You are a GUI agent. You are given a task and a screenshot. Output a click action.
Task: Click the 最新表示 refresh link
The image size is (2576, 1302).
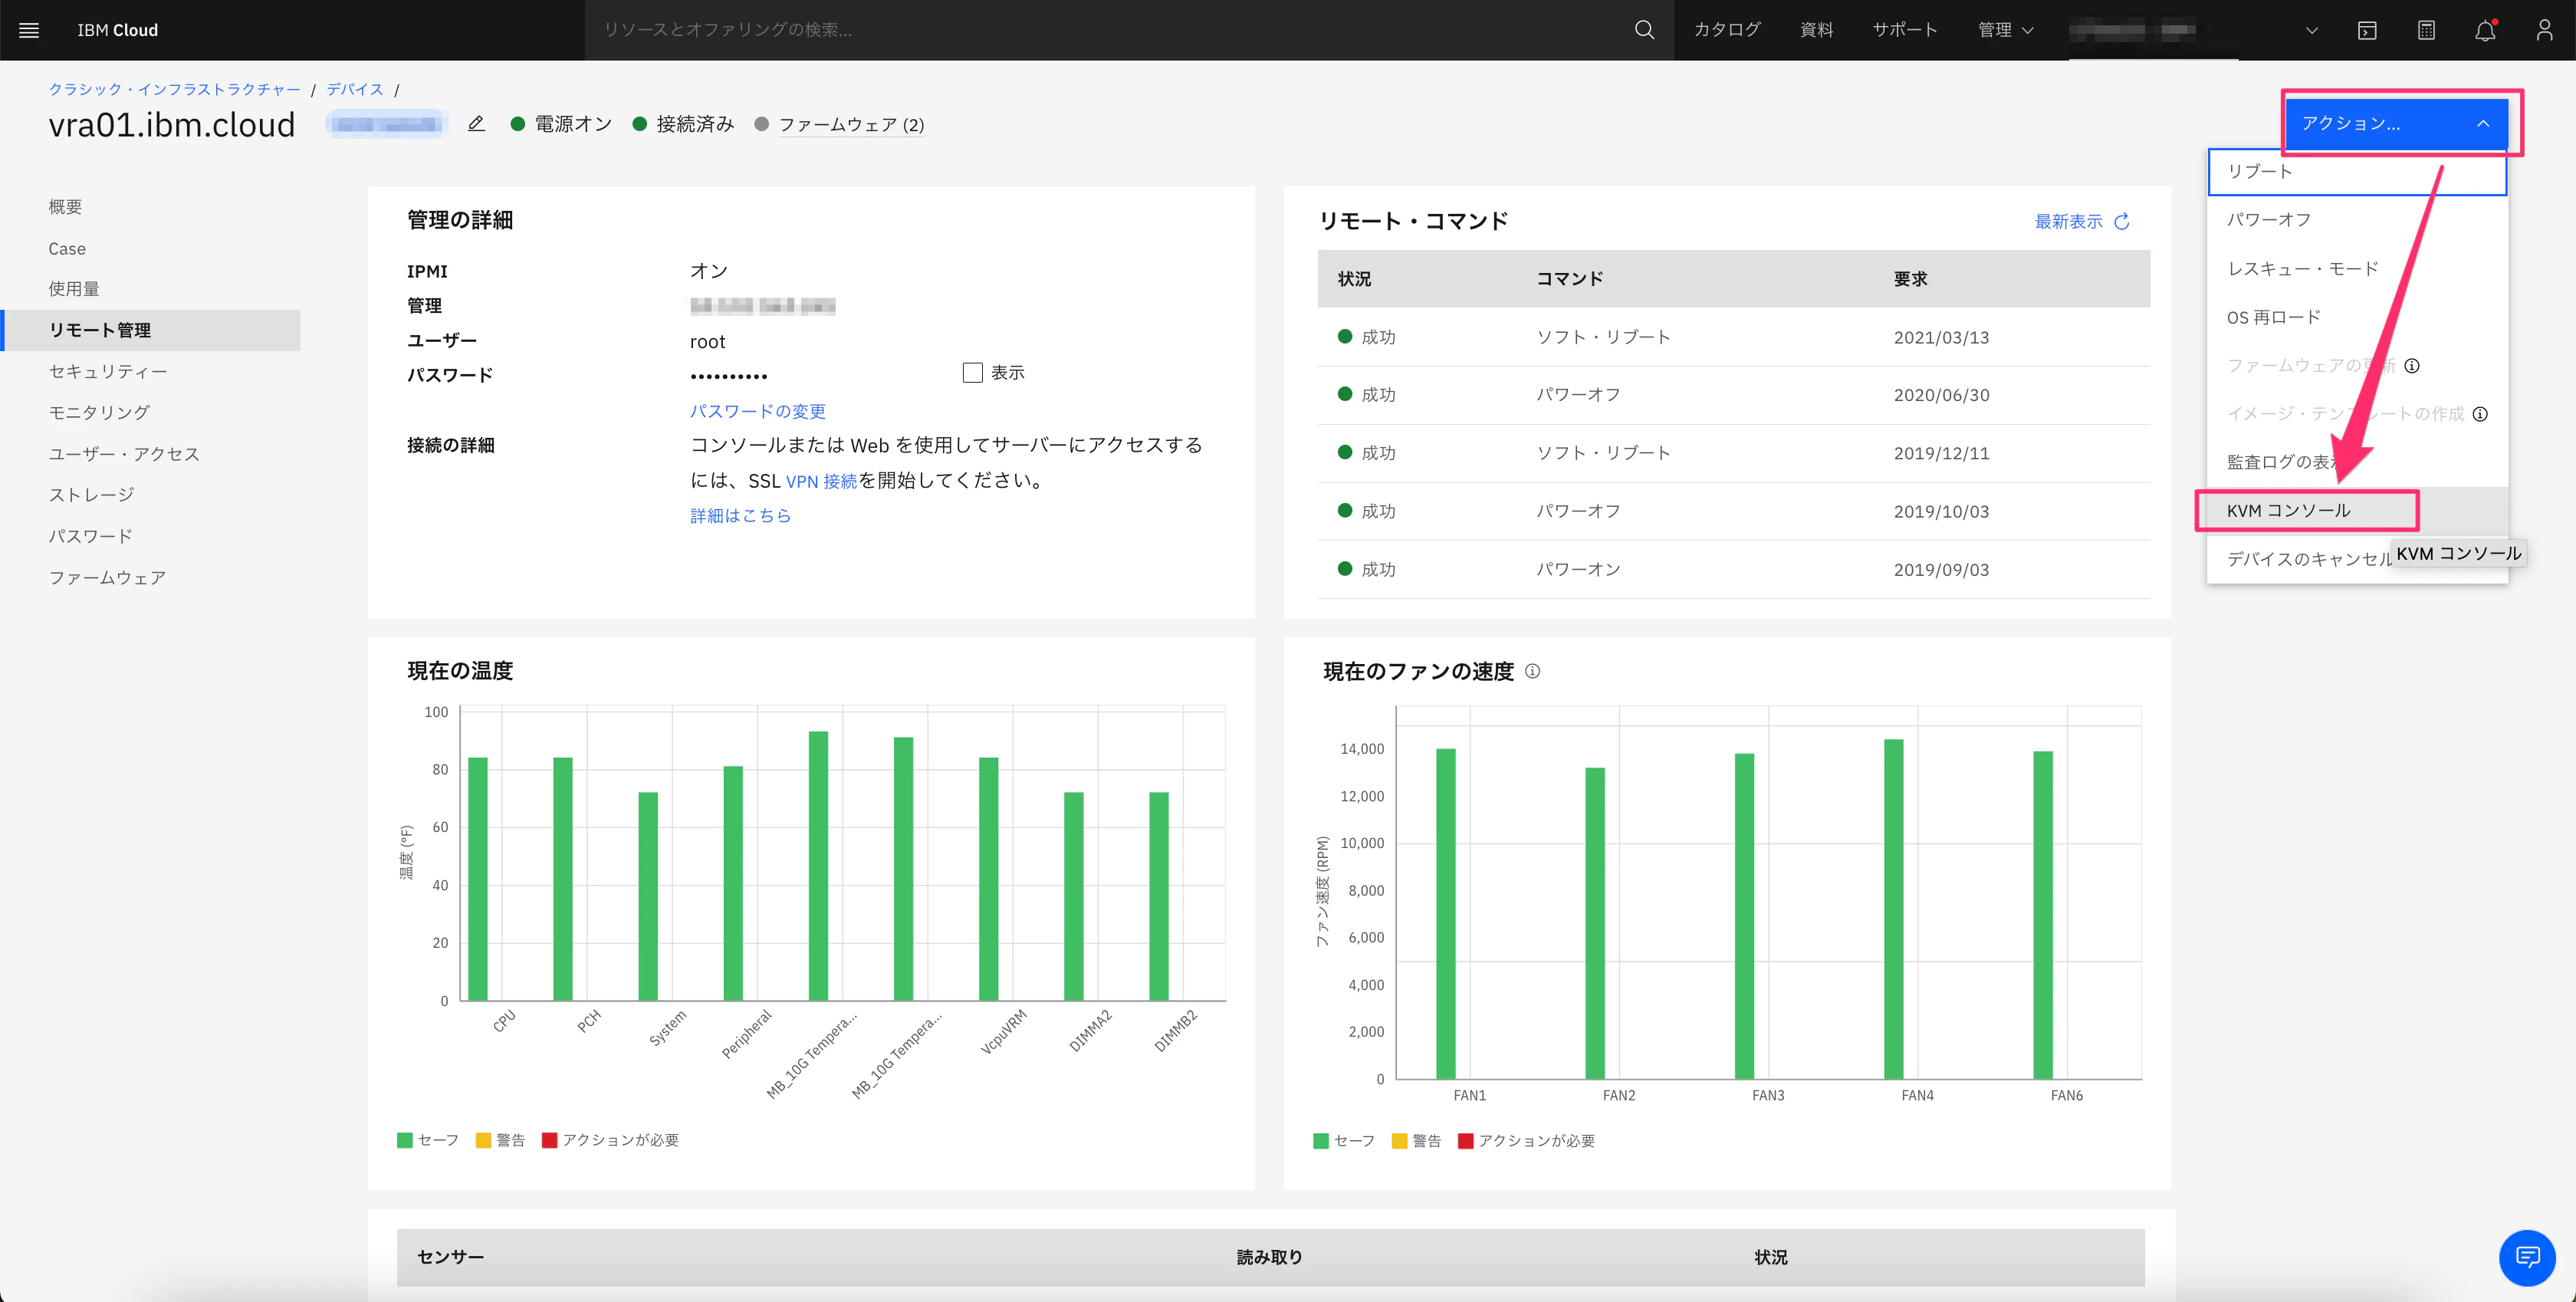tap(2069, 221)
